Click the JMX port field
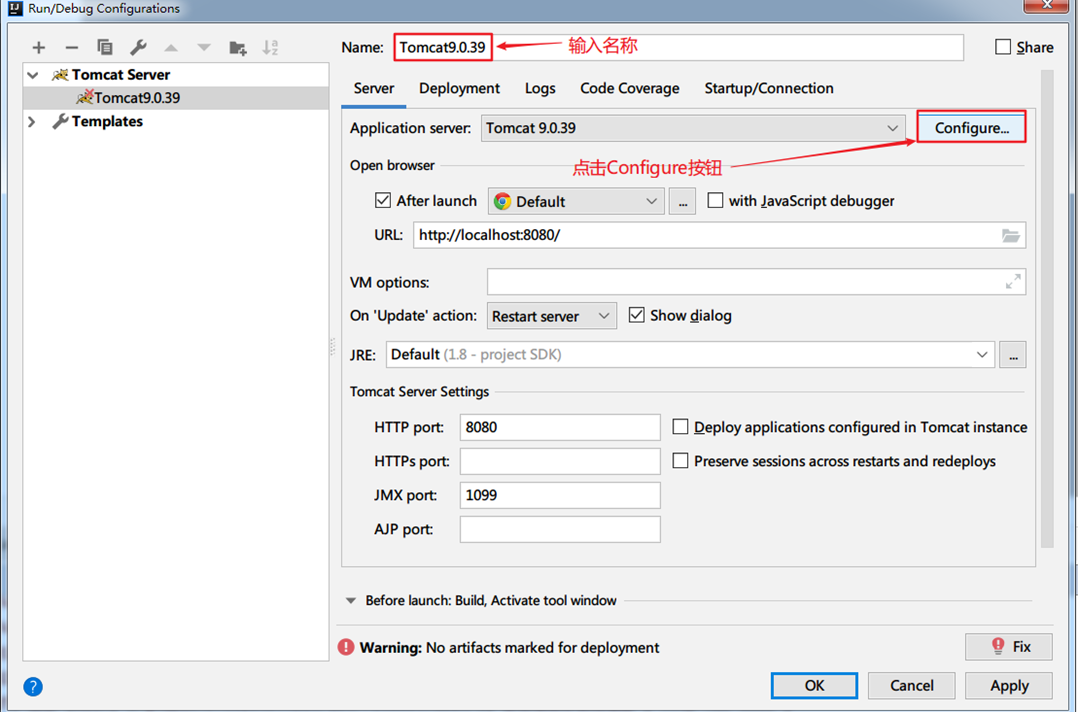Image resolution: width=1078 pixels, height=712 pixels. pyautogui.click(x=560, y=495)
